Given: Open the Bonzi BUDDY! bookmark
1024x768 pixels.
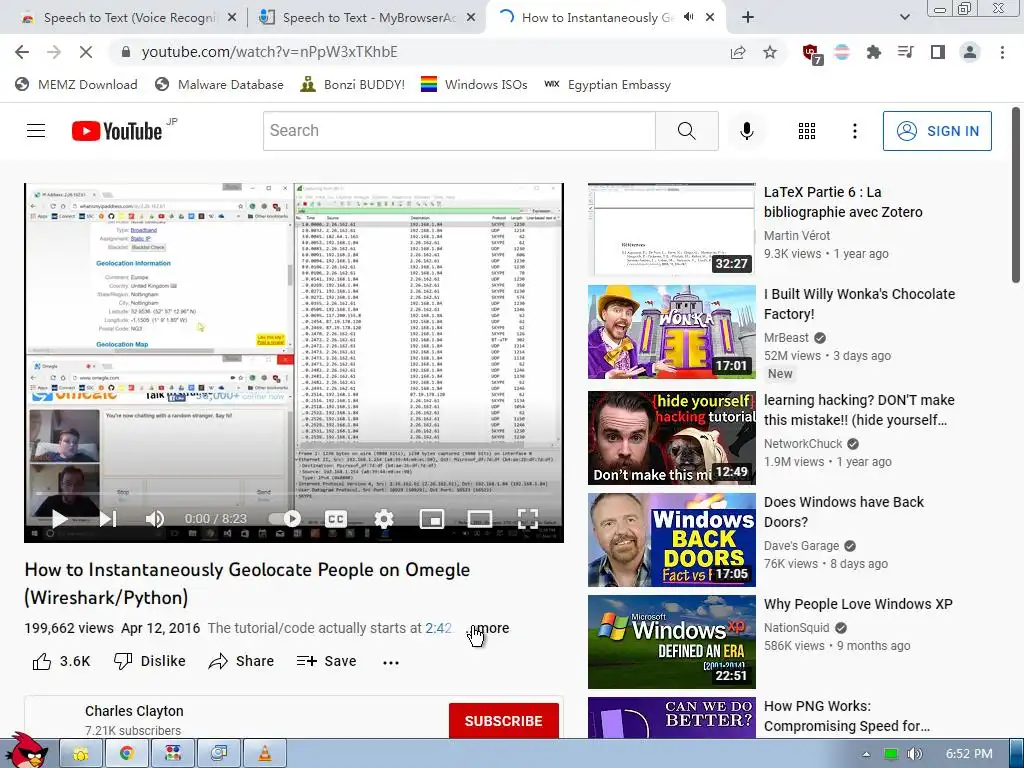Looking at the screenshot, I should [x=353, y=85].
